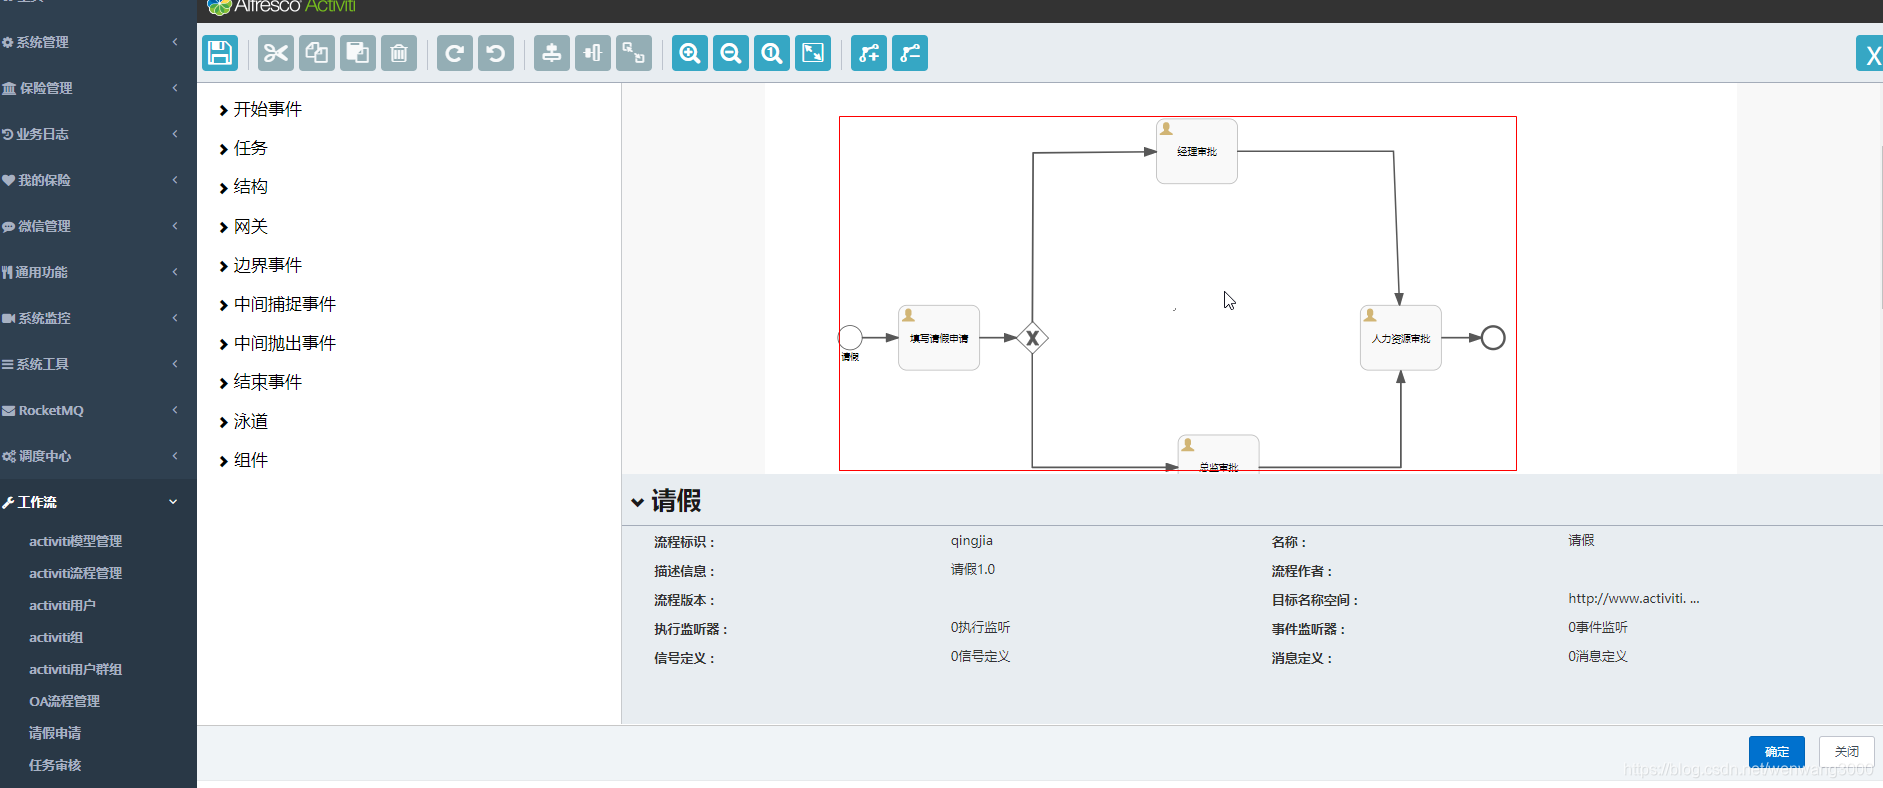
Task: Select the 经理审批 user task node
Action: tap(1197, 151)
